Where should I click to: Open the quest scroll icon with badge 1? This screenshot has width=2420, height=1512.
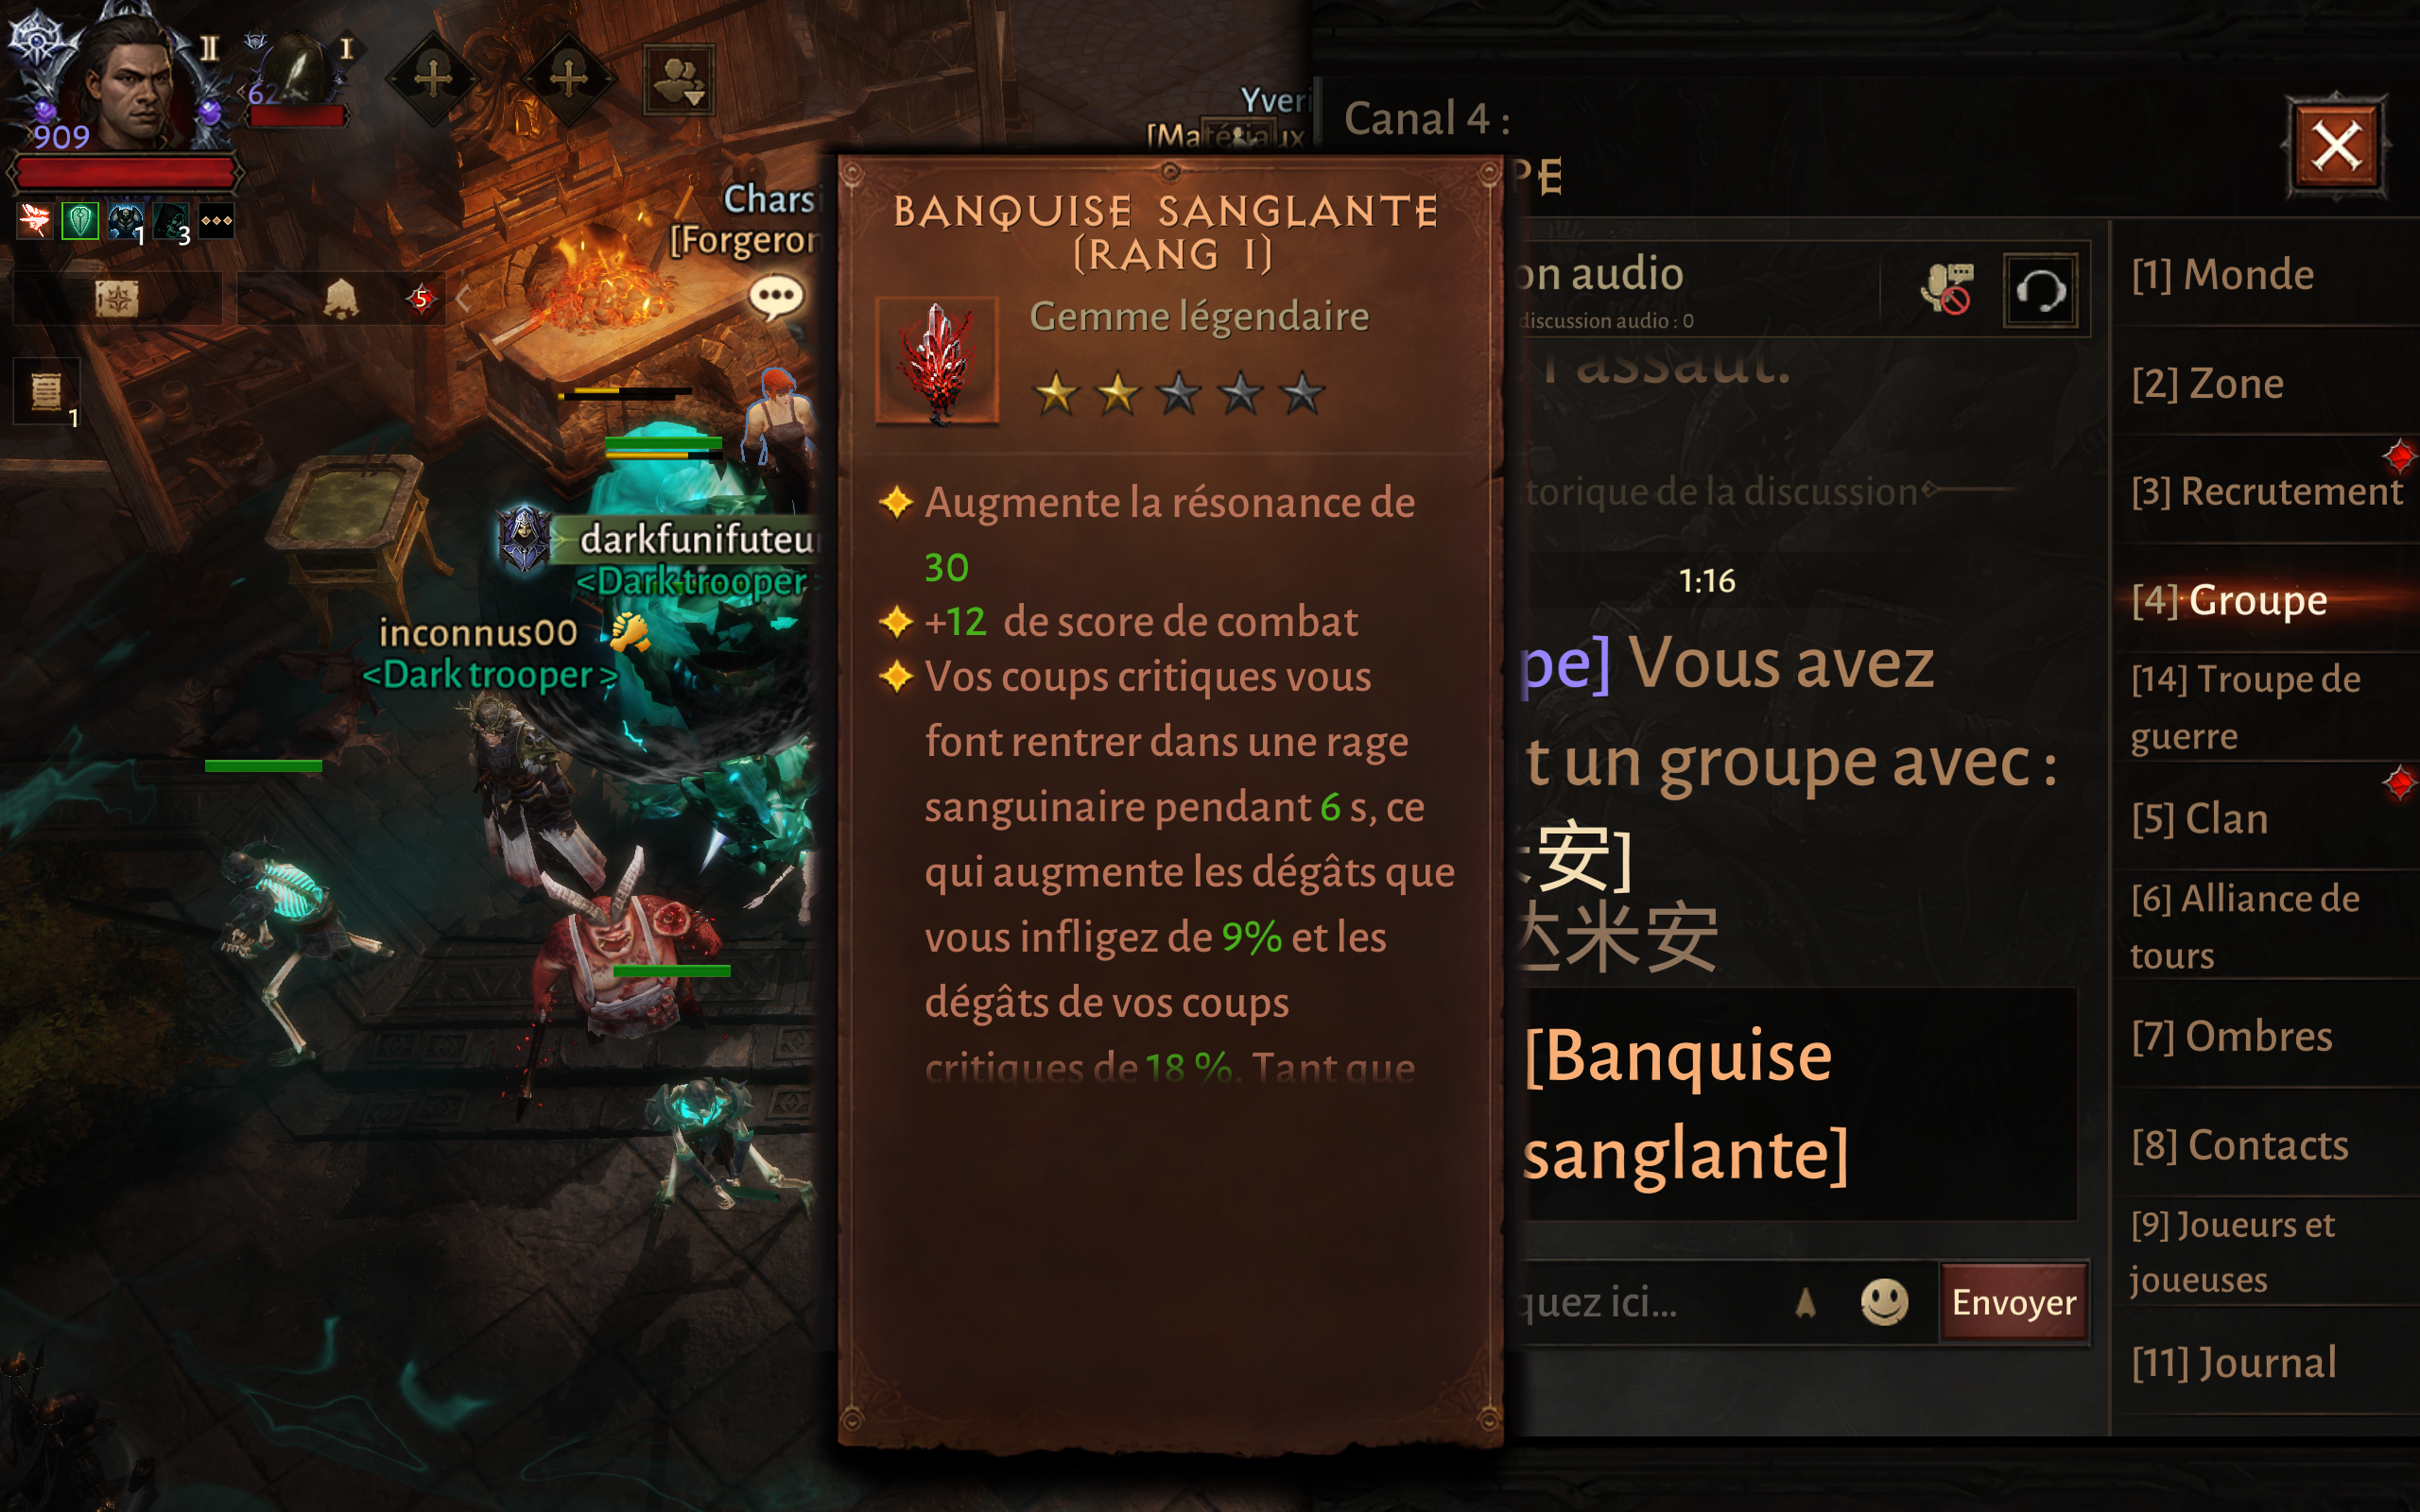46,391
